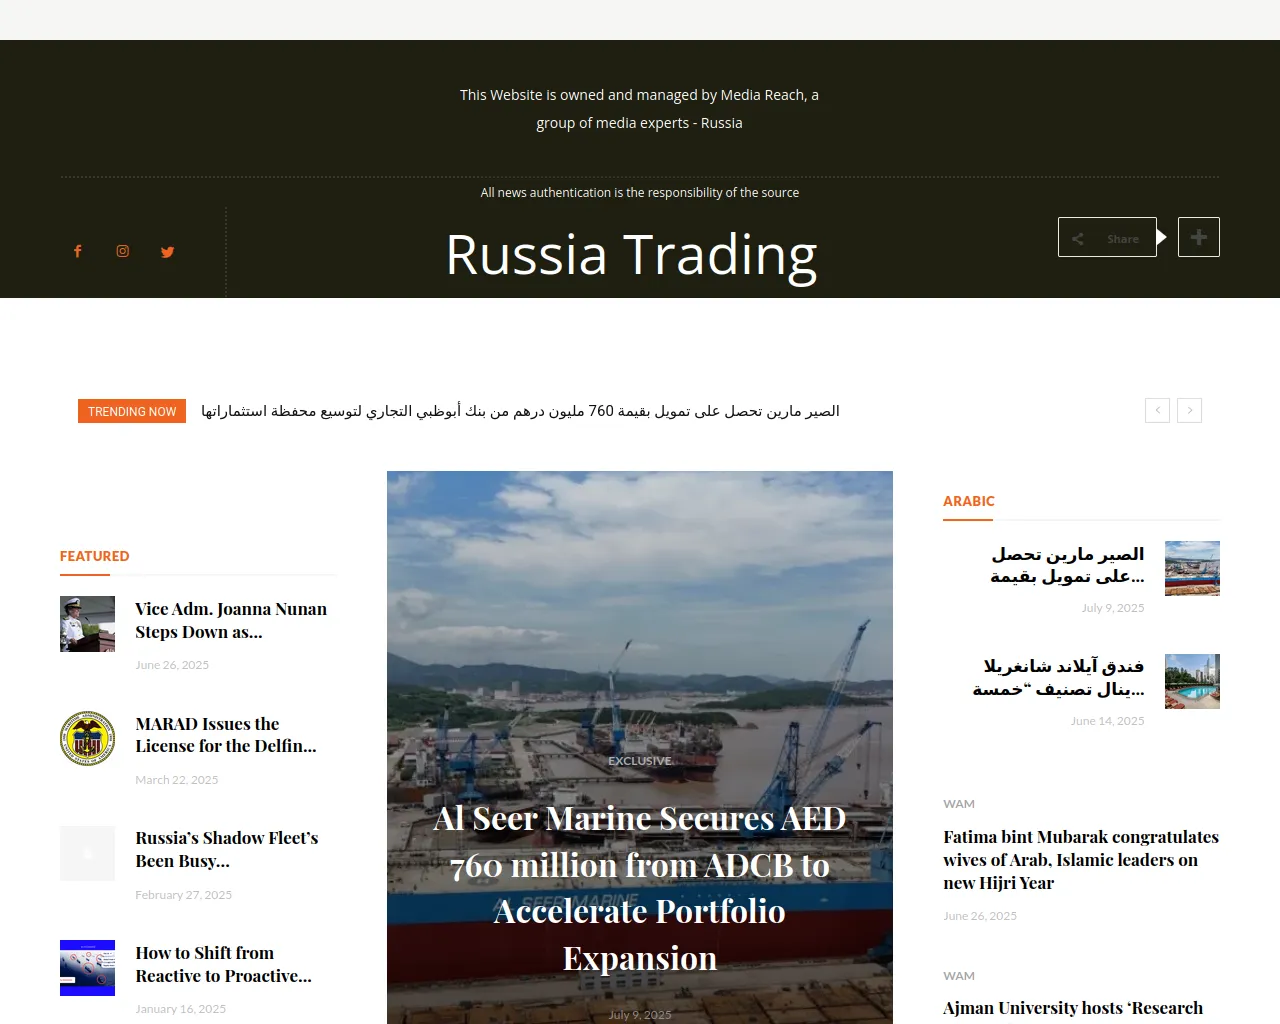Click the Share button in header

coord(1107,238)
